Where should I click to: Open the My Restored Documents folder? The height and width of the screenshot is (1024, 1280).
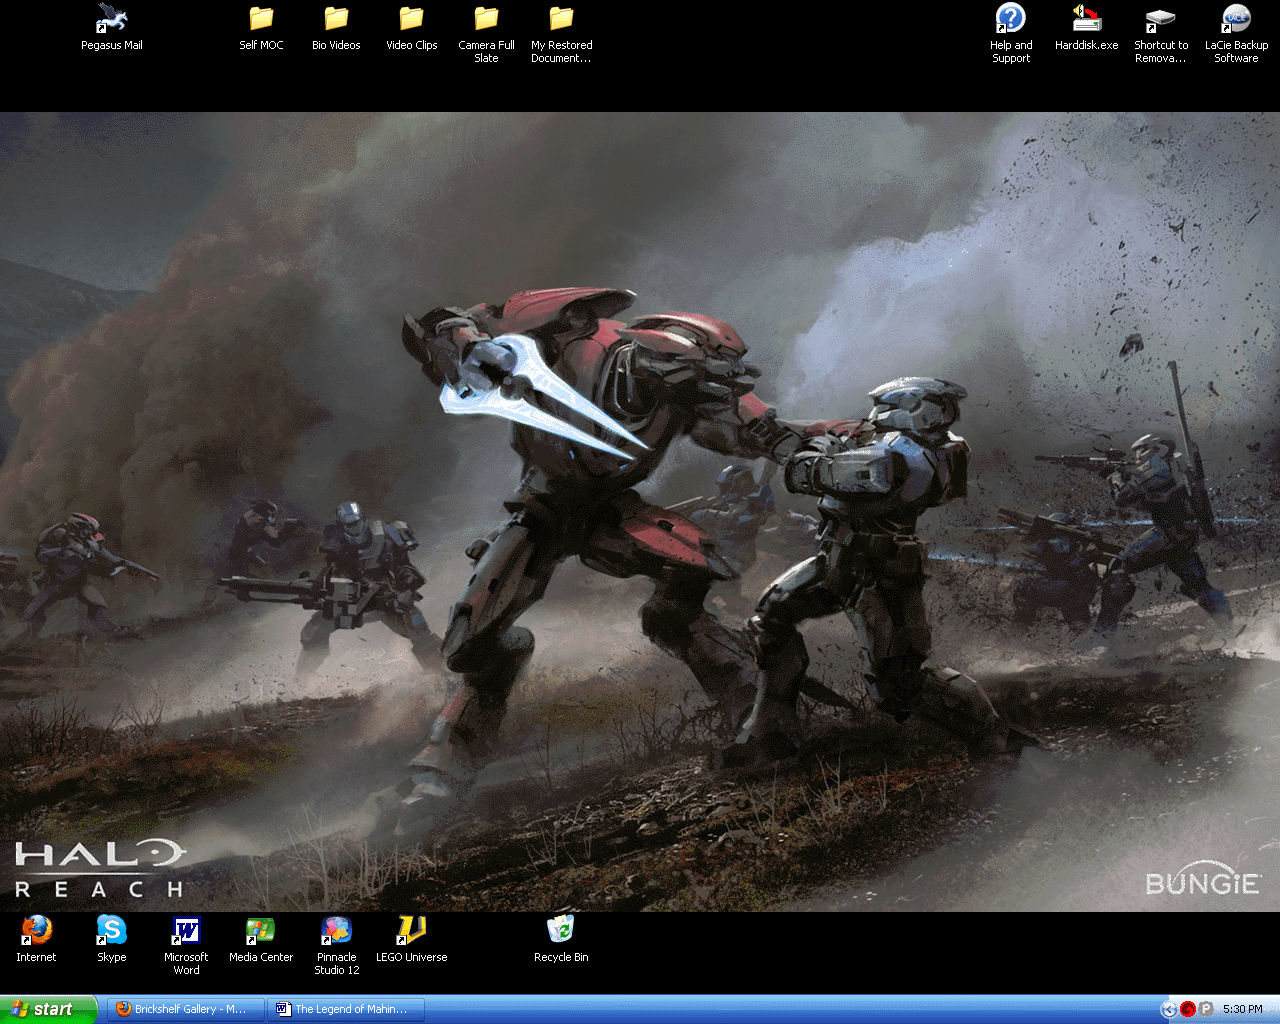tap(561, 20)
